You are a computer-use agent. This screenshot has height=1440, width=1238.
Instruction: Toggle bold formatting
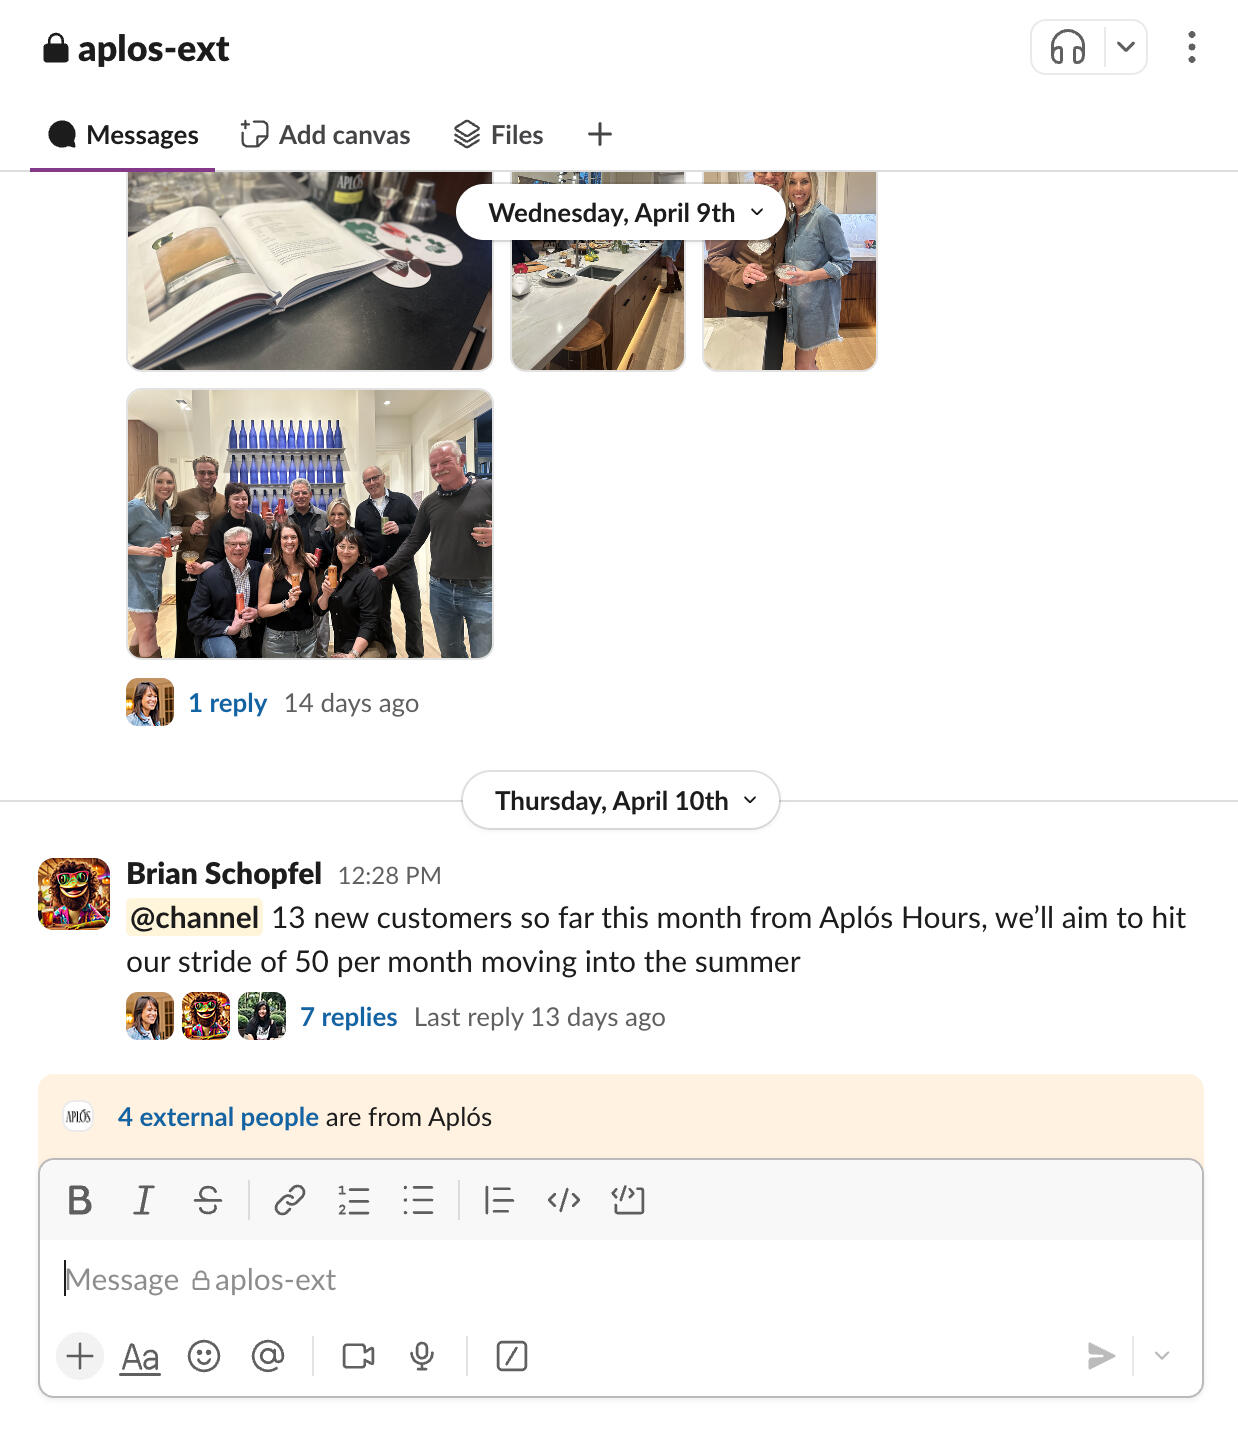[80, 1200]
